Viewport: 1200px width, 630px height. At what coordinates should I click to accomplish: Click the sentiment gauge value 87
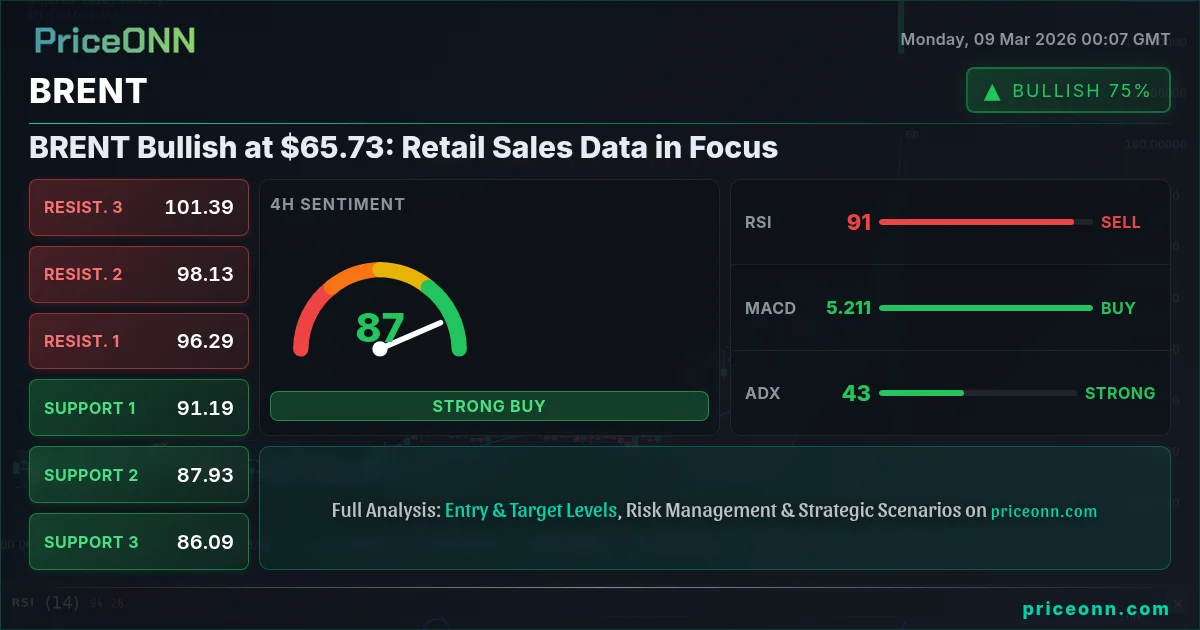coord(380,327)
